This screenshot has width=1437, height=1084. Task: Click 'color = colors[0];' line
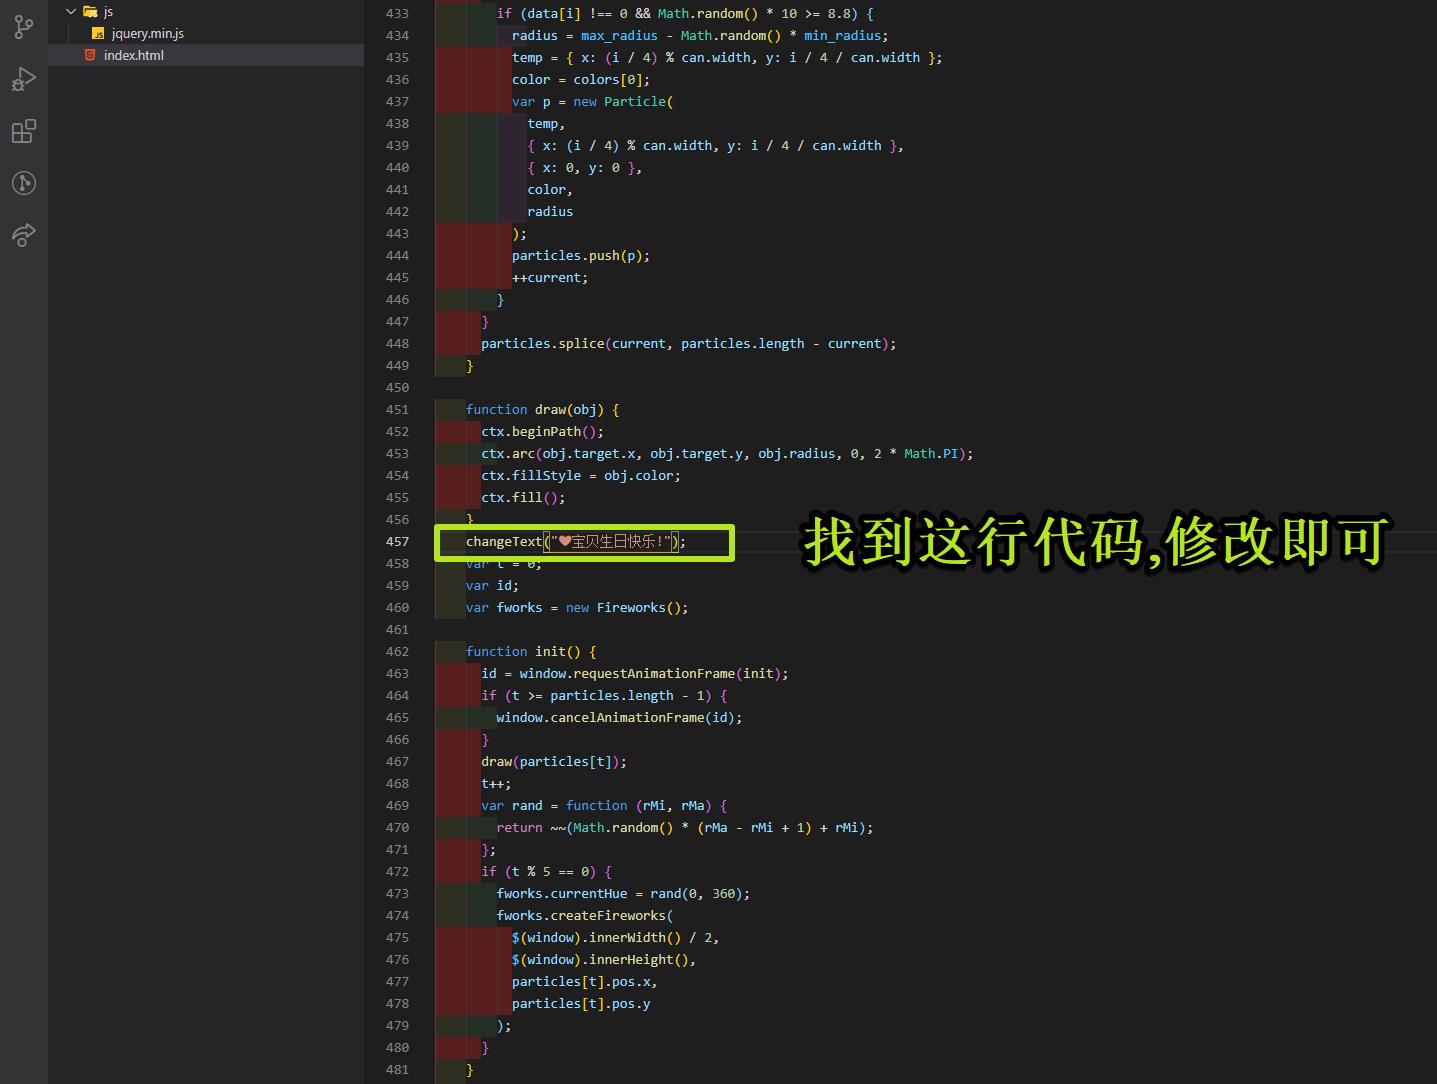581,79
